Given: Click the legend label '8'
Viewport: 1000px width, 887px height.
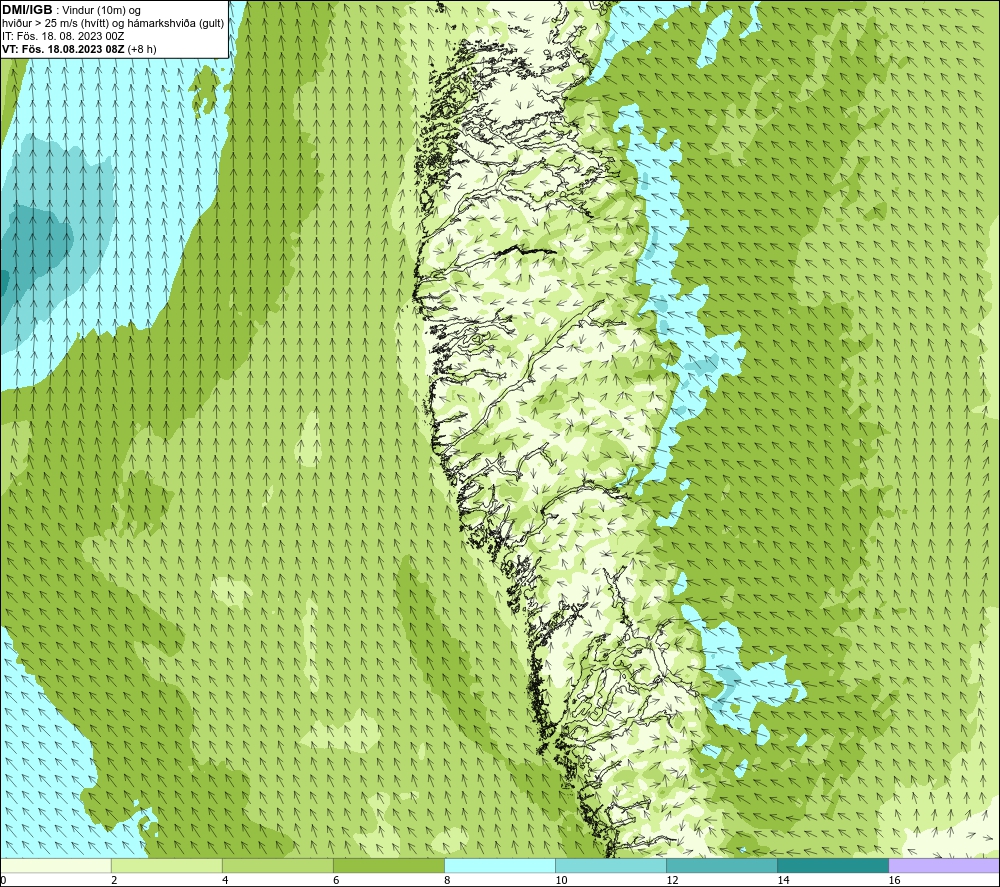Looking at the screenshot, I should pyautogui.click(x=447, y=881).
